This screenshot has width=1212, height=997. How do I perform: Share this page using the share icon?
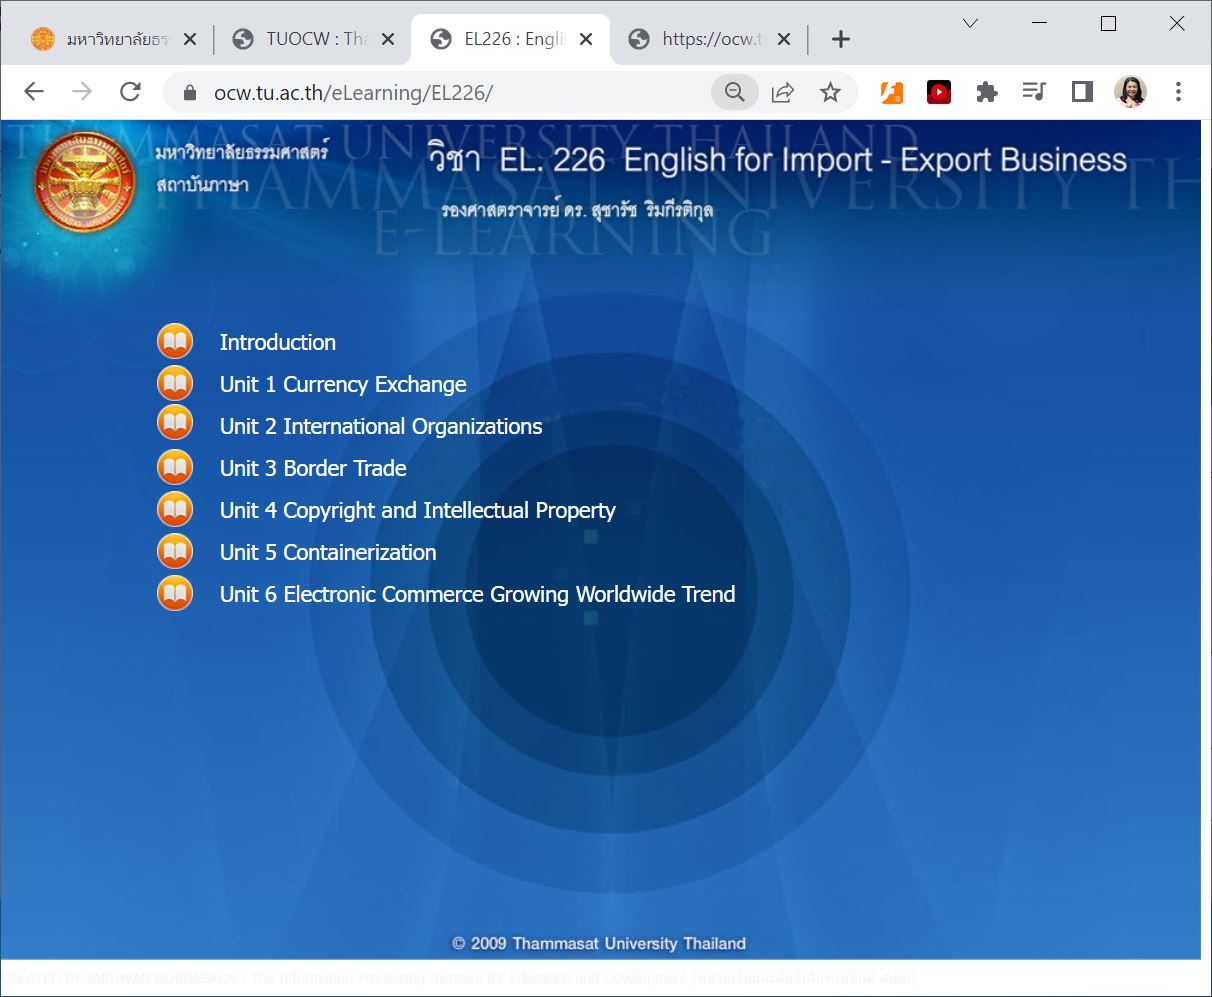pyautogui.click(x=782, y=93)
